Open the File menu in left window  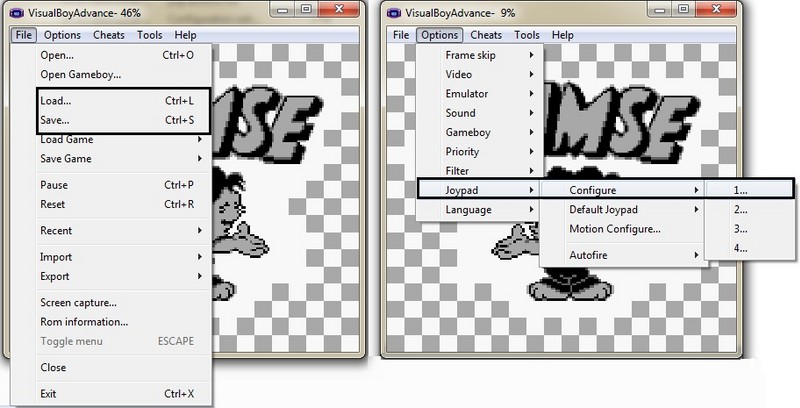pos(23,35)
